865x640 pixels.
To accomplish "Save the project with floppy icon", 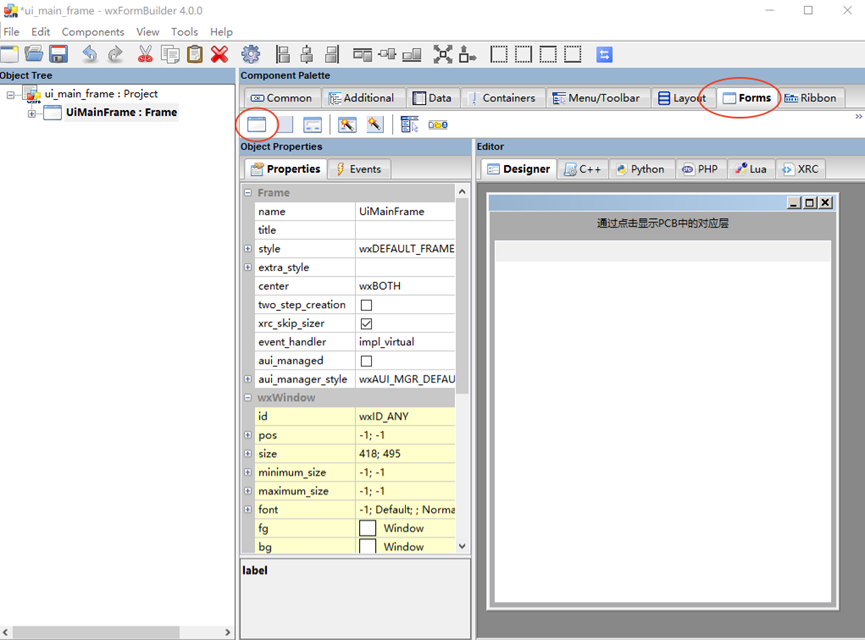I will pos(58,54).
